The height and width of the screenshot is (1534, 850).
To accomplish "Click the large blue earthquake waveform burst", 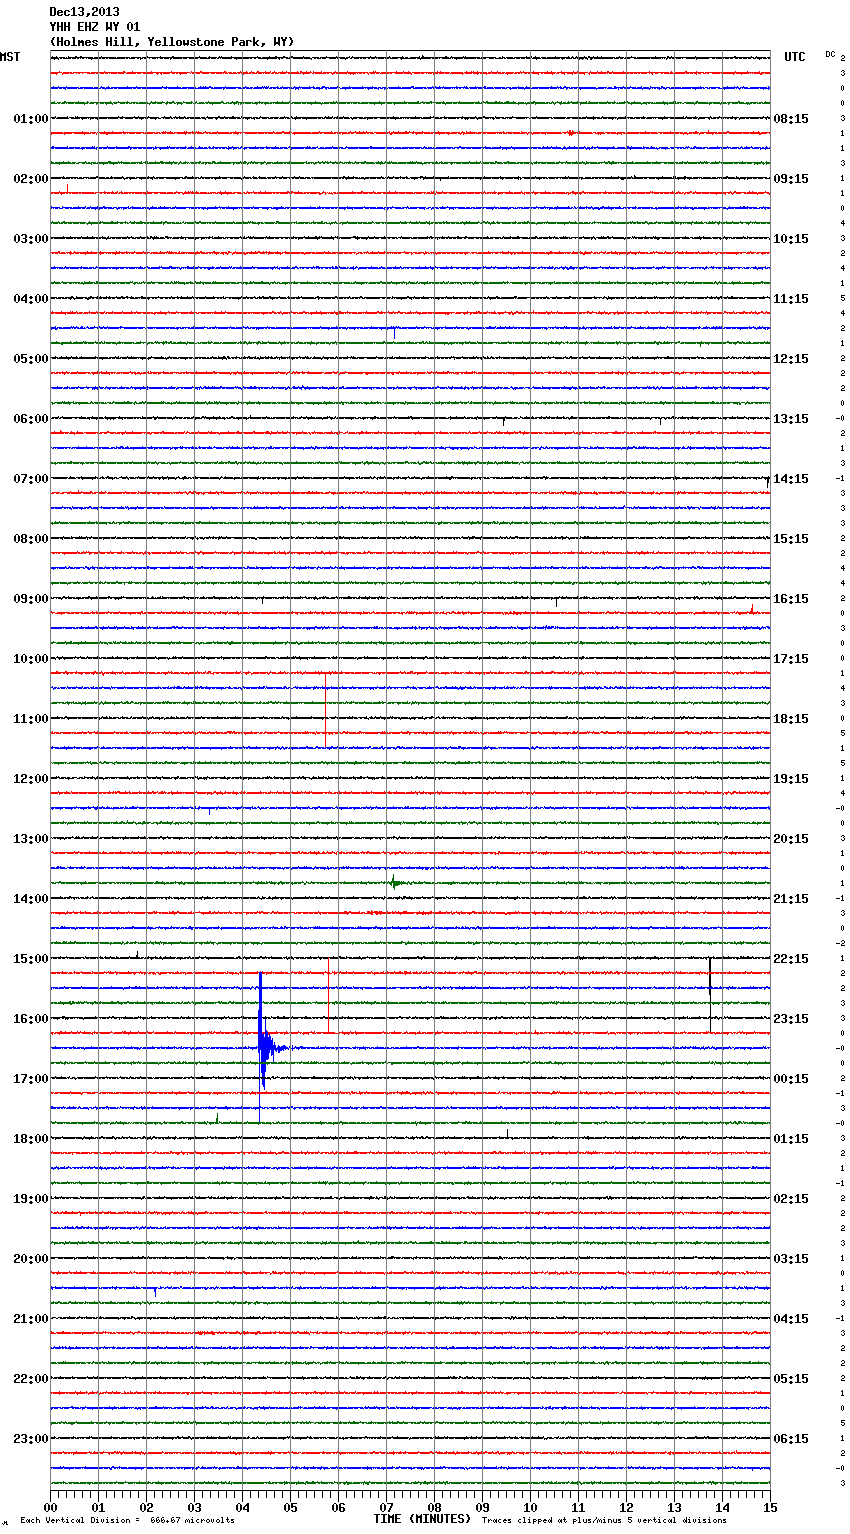I will click(x=264, y=1045).
